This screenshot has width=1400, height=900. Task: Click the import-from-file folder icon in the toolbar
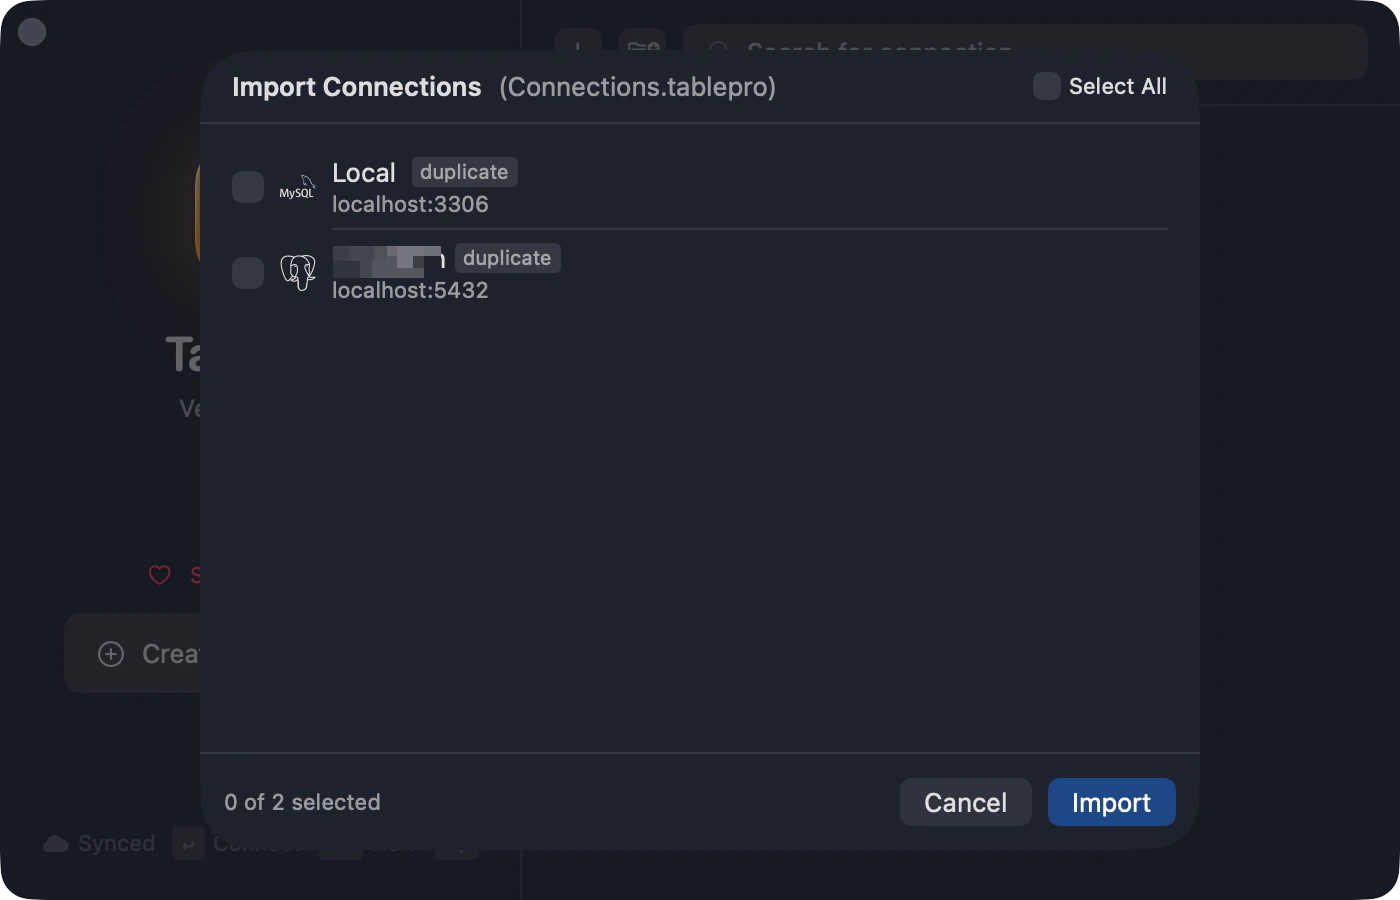tap(642, 48)
